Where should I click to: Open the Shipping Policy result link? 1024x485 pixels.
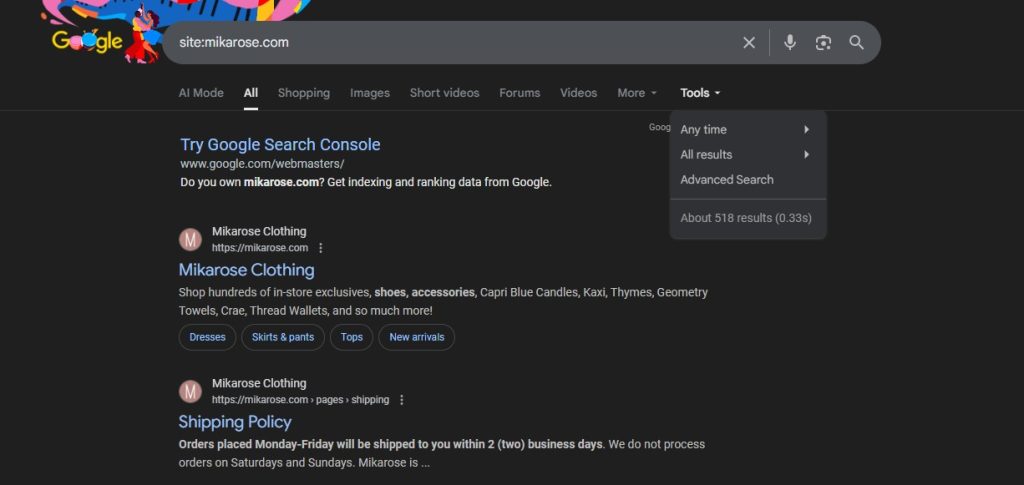pos(235,422)
